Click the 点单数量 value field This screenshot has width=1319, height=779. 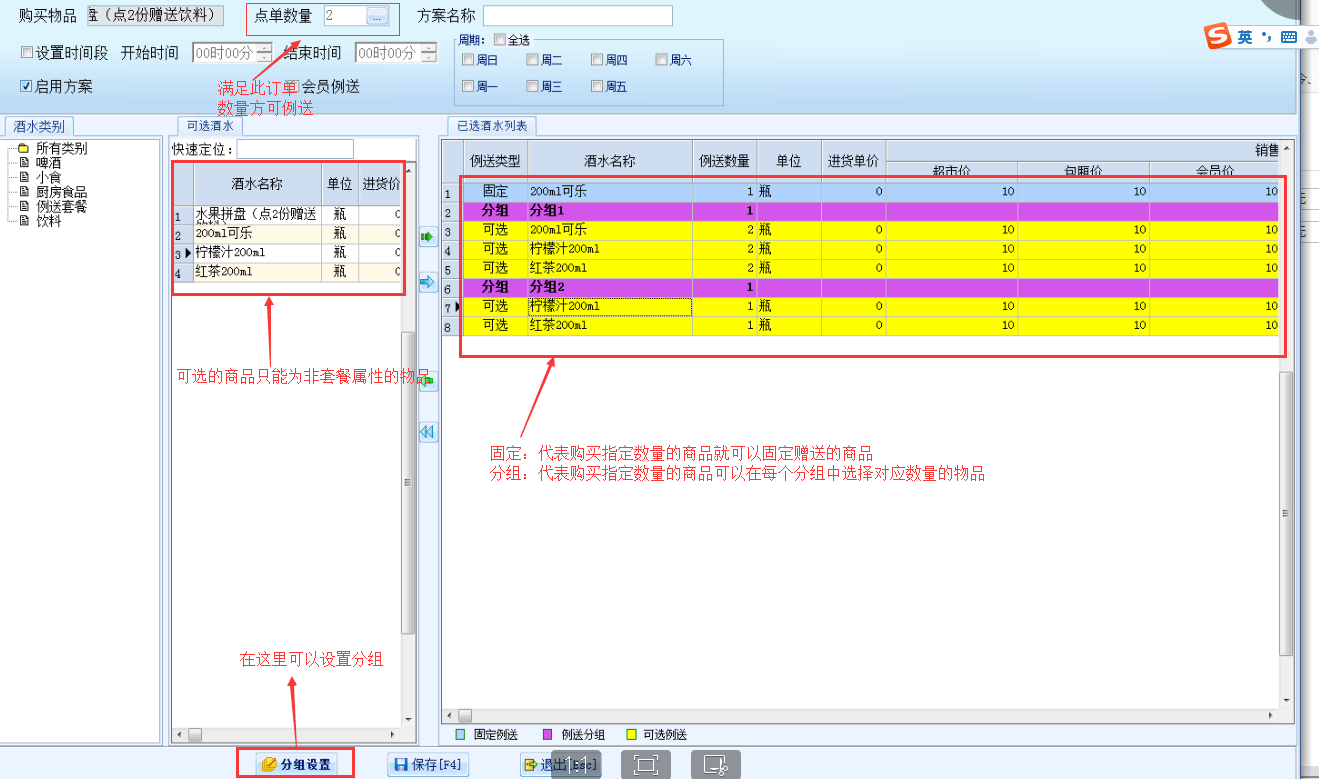point(344,16)
